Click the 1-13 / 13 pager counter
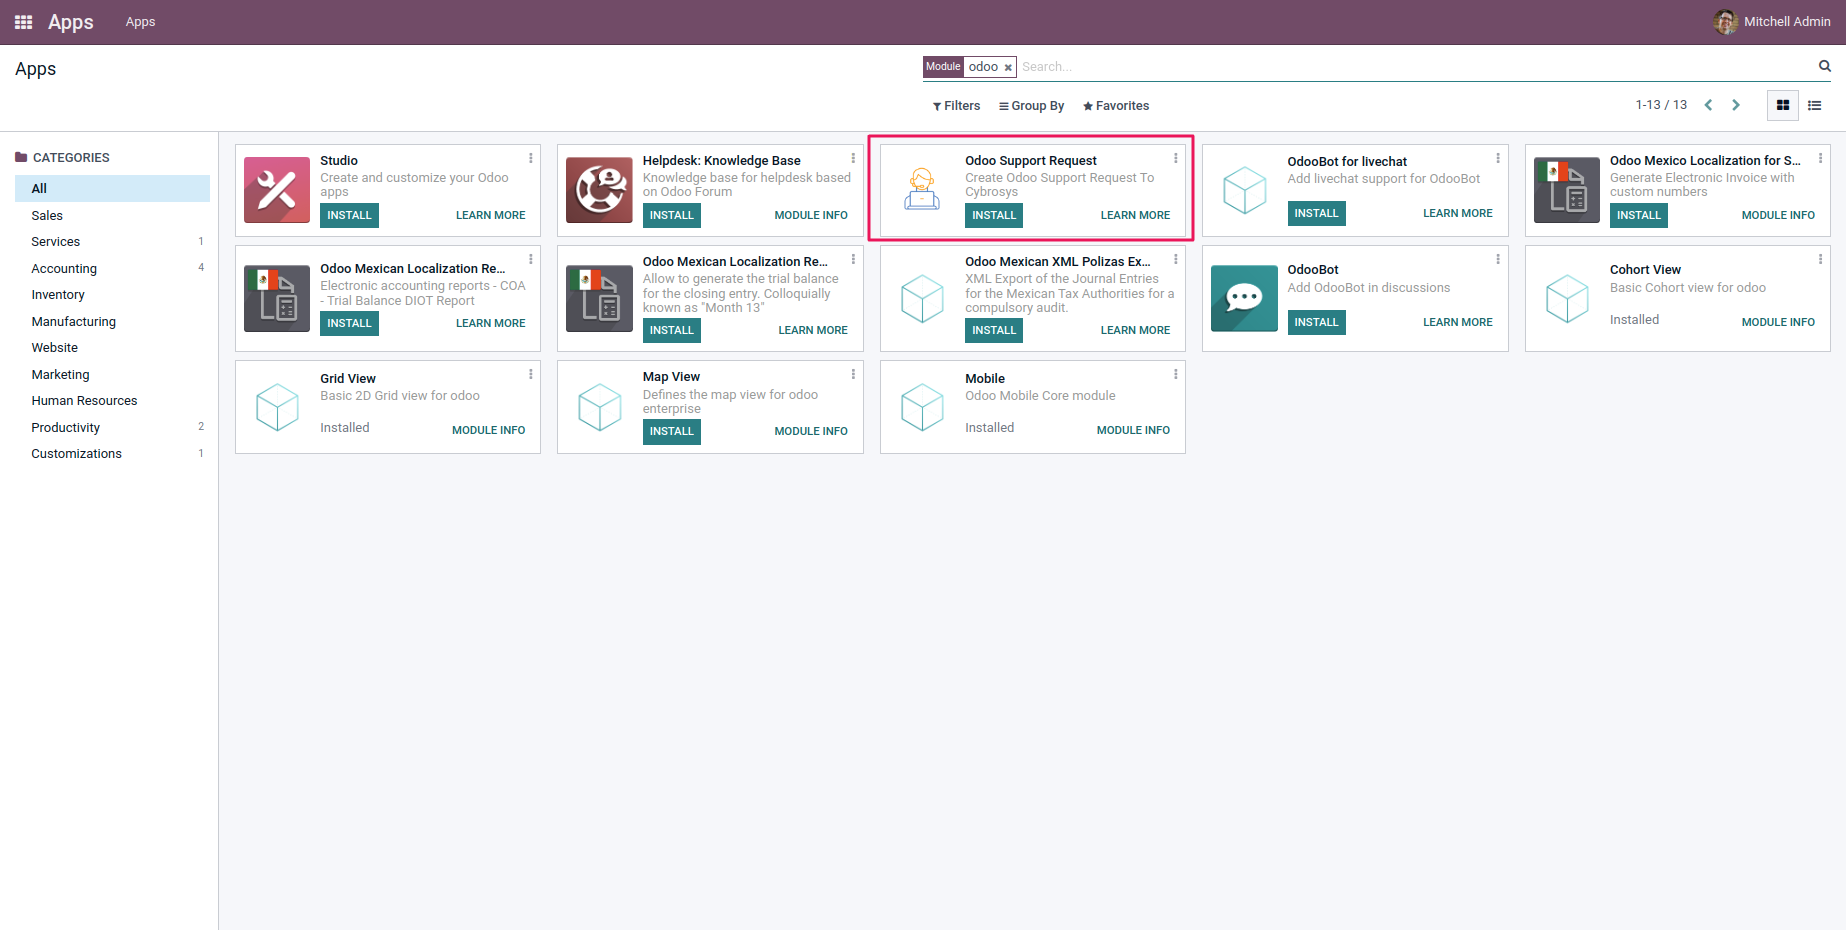This screenshot has height=930, width=1846. tap(1661, 105)
